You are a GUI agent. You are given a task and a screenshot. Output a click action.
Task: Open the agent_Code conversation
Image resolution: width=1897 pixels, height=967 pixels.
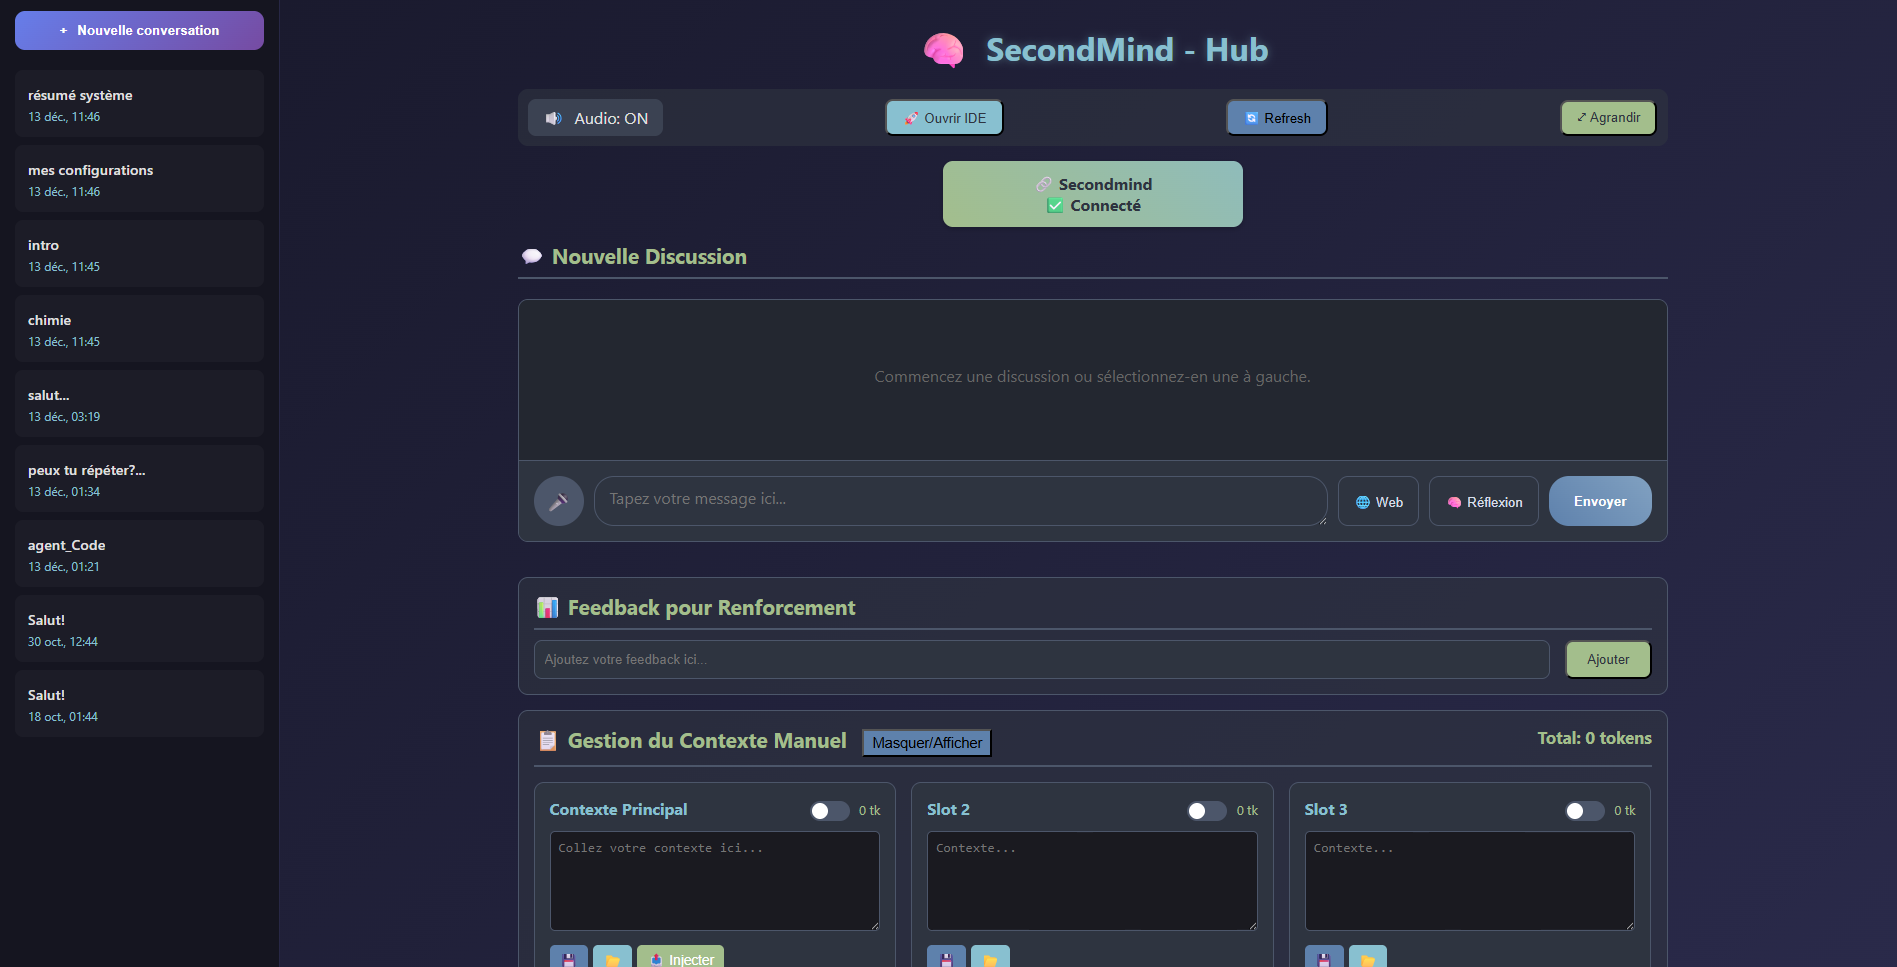(x=138, y=553)
